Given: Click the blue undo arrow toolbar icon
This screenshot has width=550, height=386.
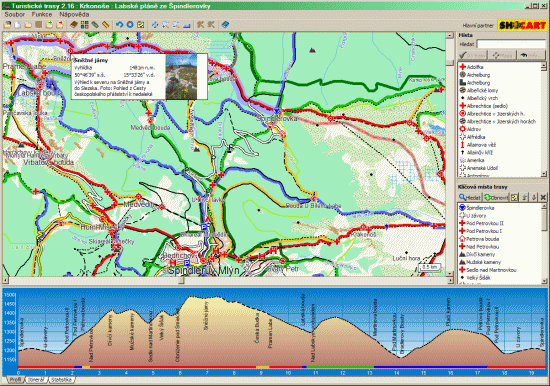Looking at the screenshot, I should [x=119, y=25].
